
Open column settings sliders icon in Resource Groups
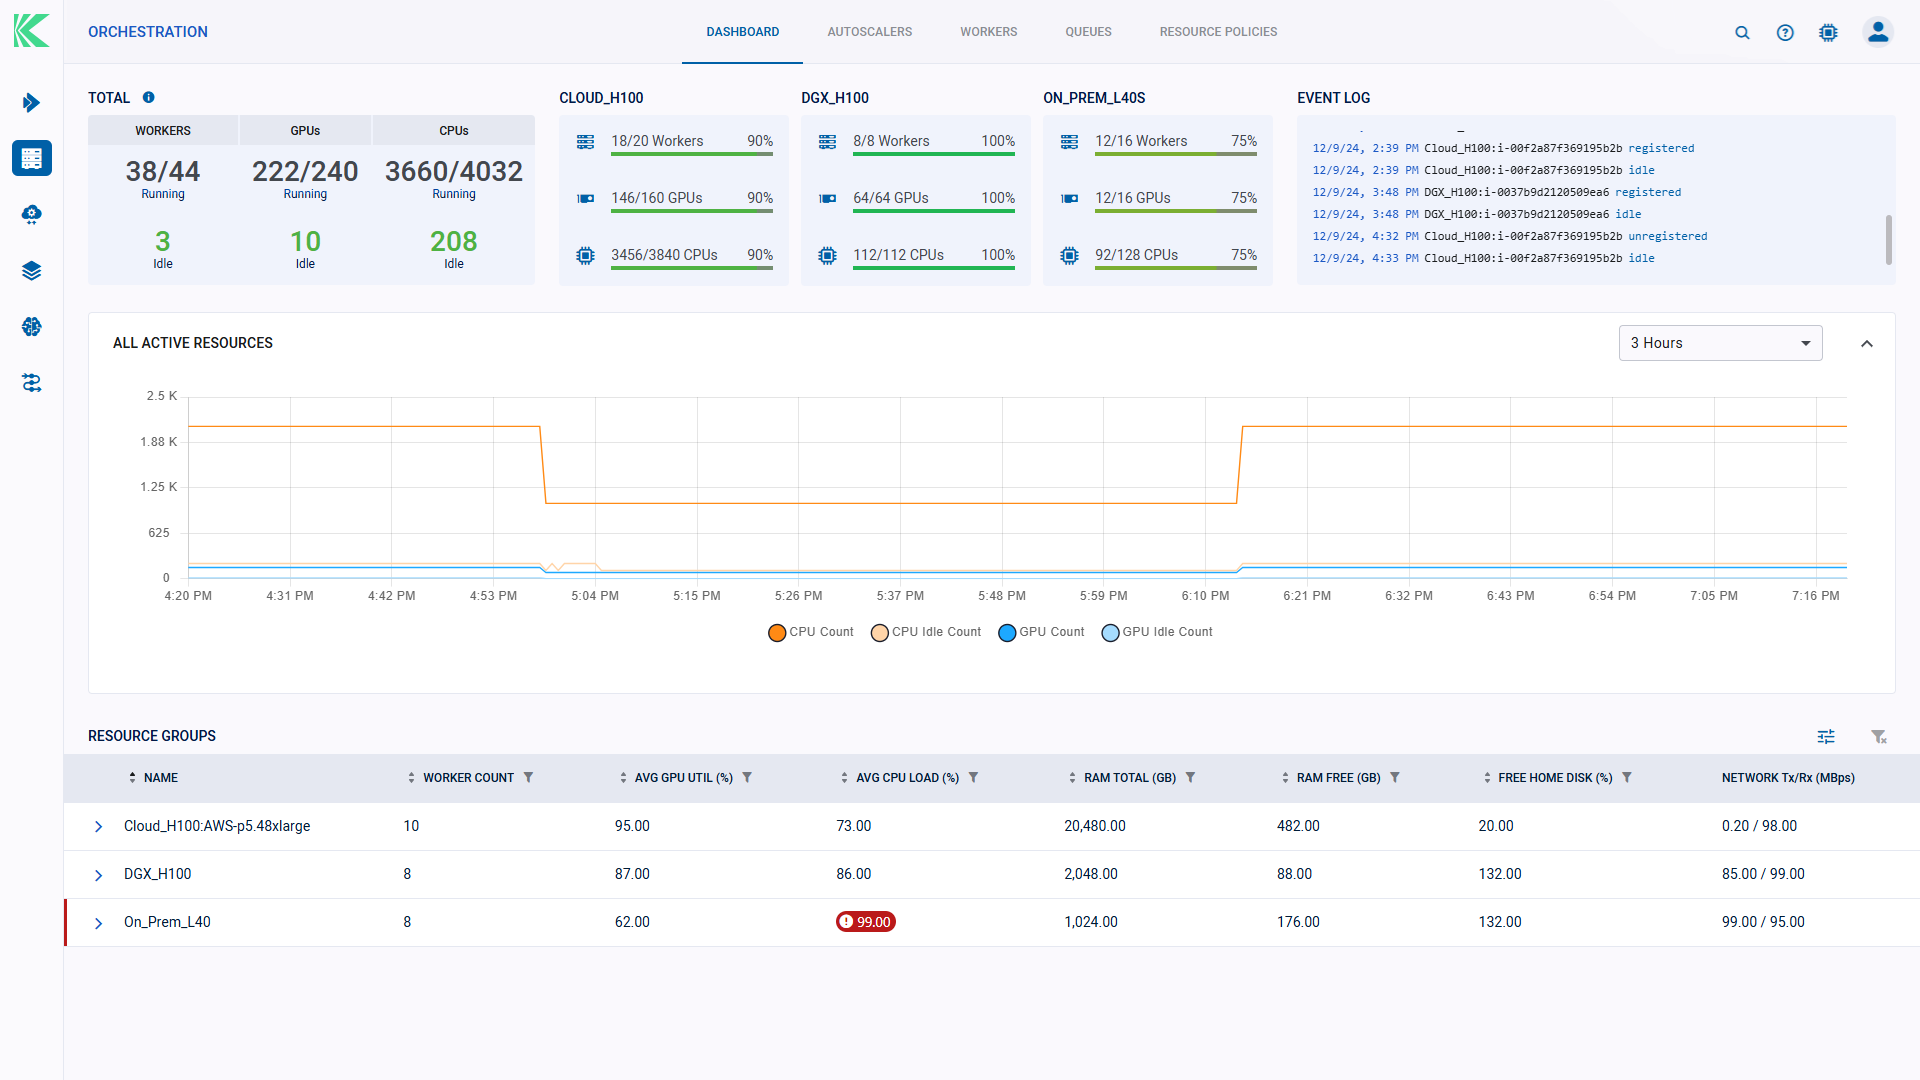(x=1826, y=736)
